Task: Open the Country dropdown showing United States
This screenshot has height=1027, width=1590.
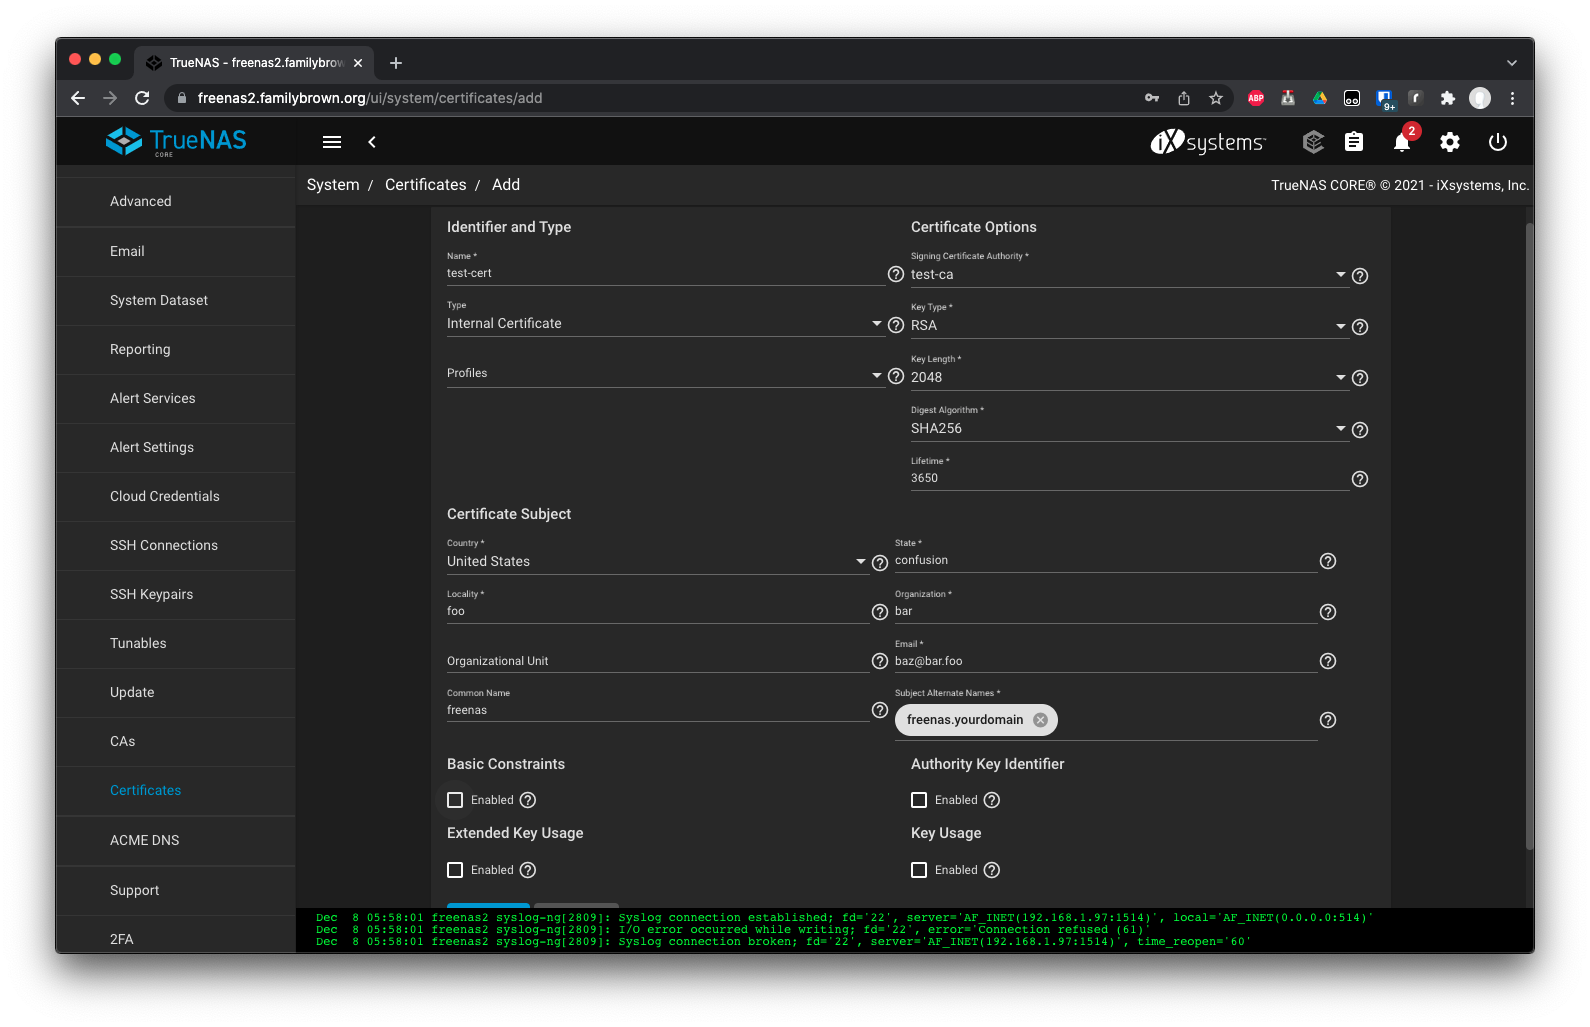Action: coord(657,561)
